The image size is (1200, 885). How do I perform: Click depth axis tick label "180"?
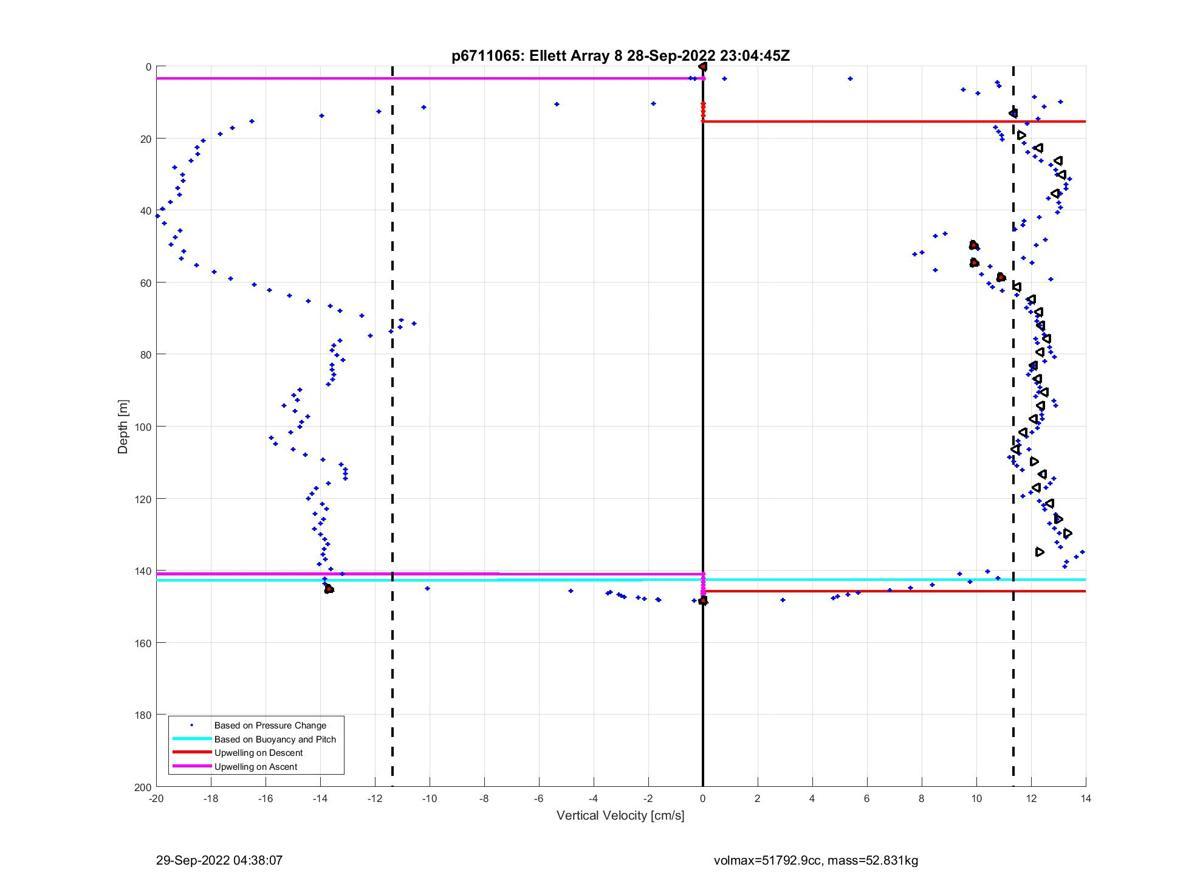(142, 715)
